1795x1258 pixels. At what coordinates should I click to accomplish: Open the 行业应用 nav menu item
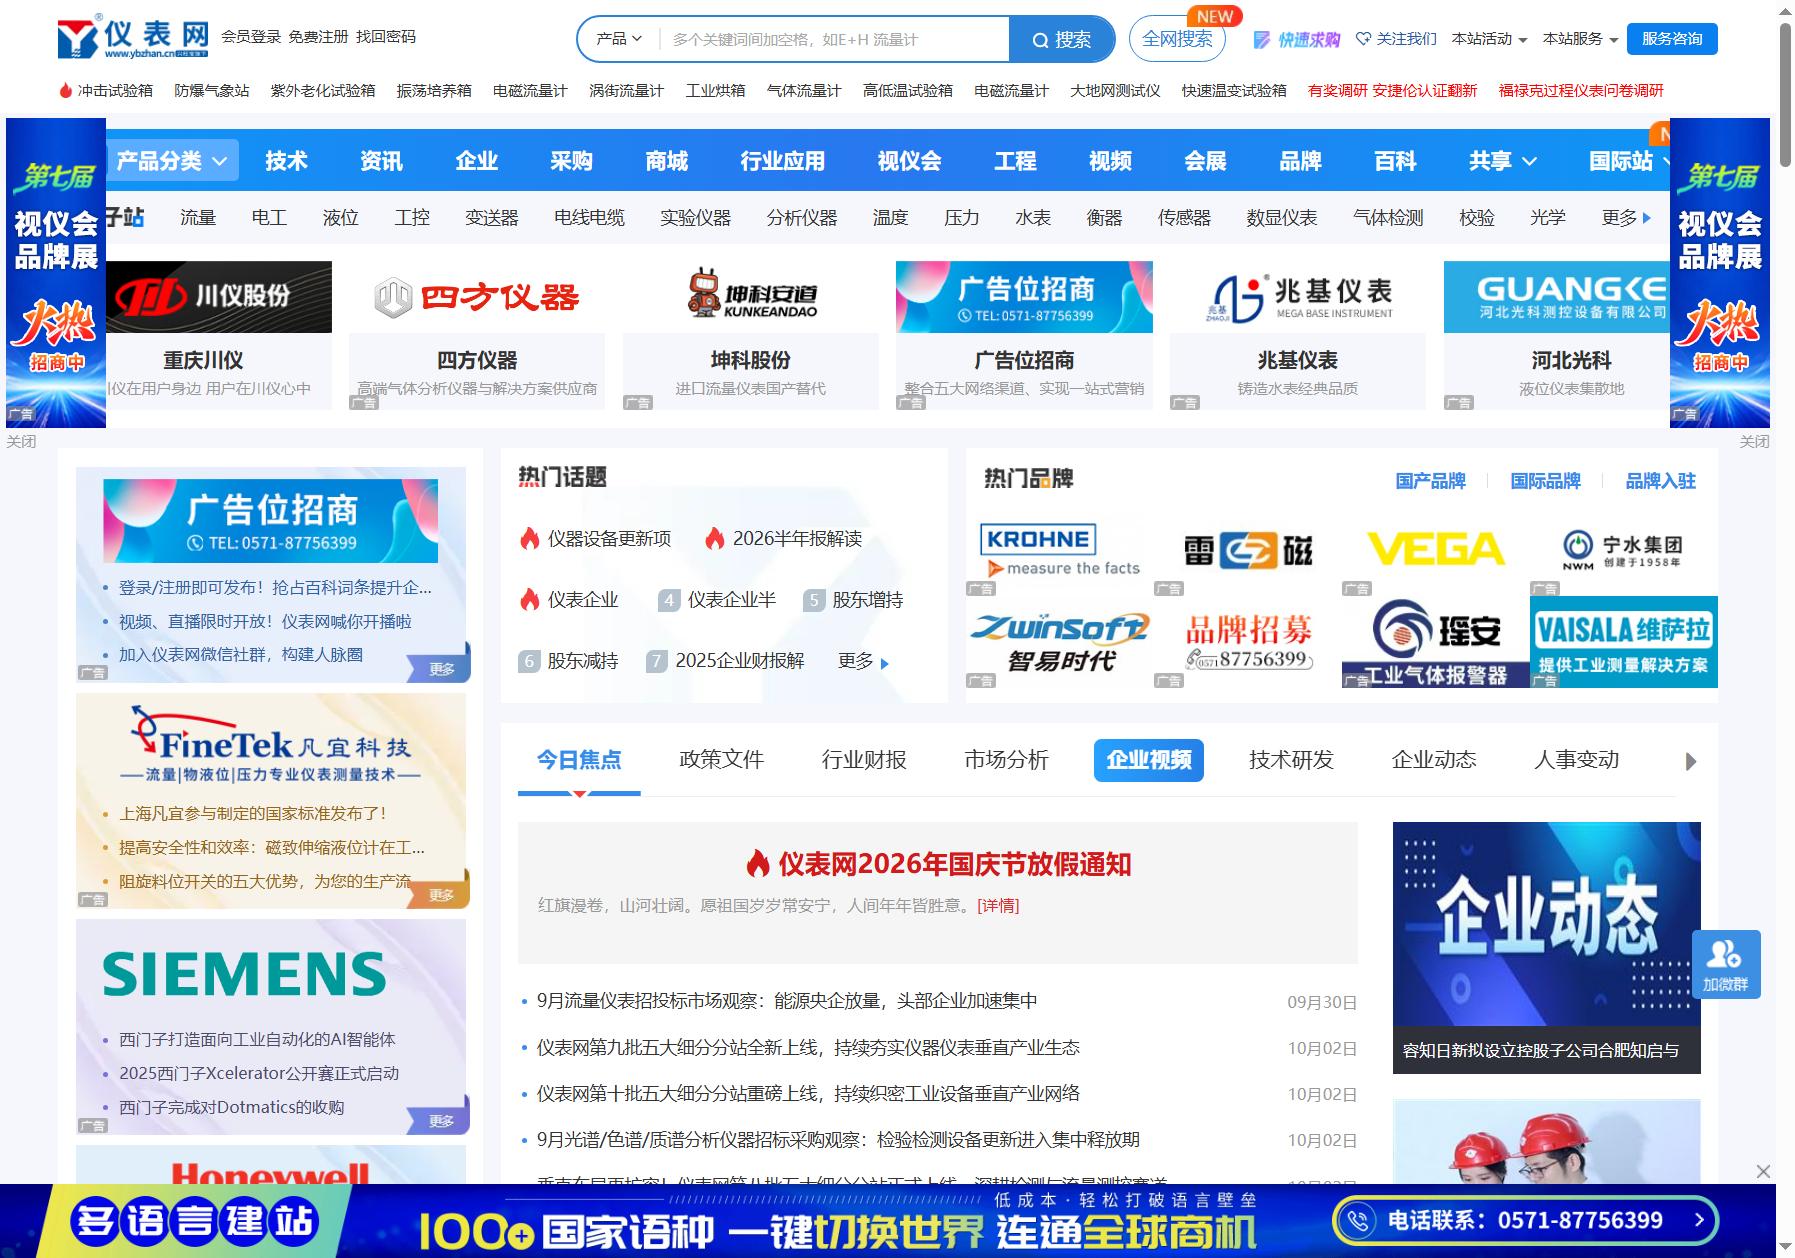click(783, 161)
